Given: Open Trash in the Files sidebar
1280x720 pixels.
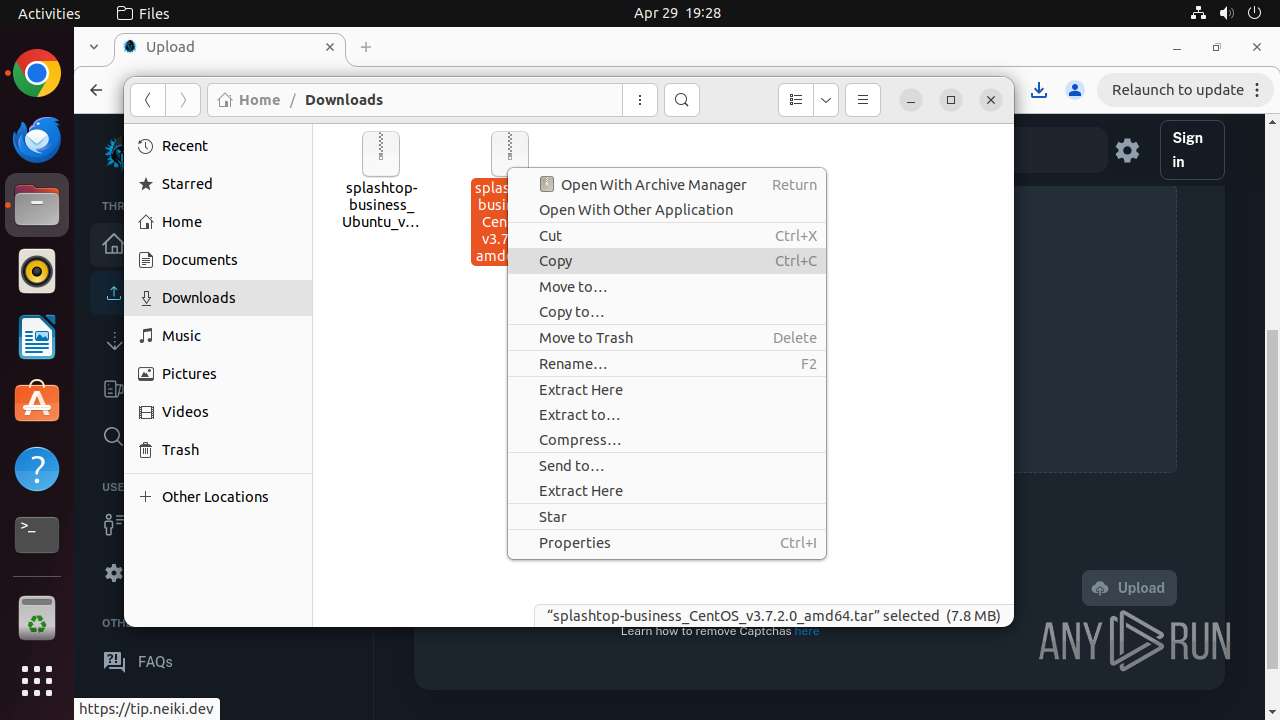Looking at the screenshot, I should [x=218, y=450].
